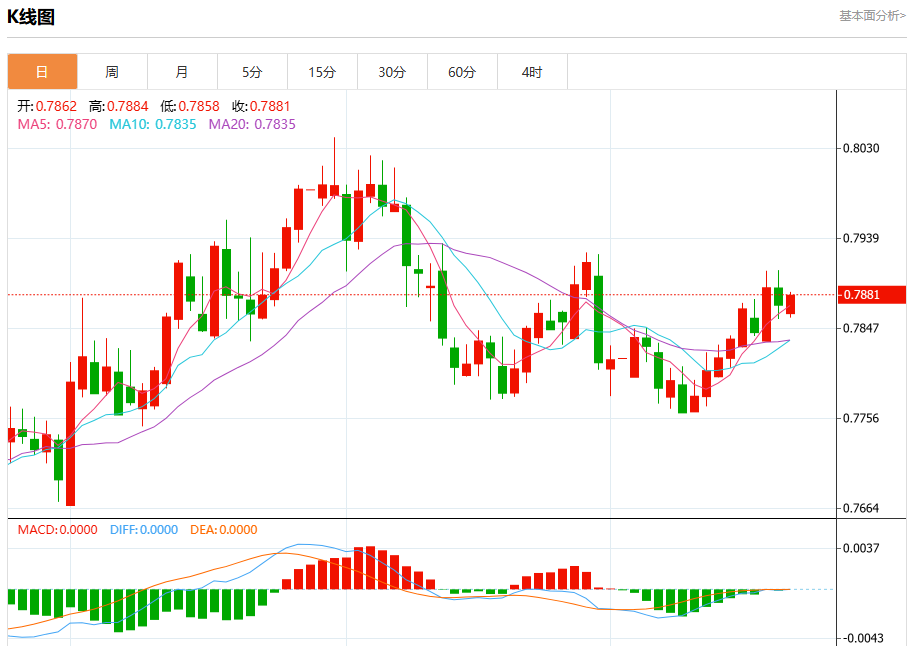Open the 30分 interval tab
911x646 pixels.
click(x=392, y=72)
